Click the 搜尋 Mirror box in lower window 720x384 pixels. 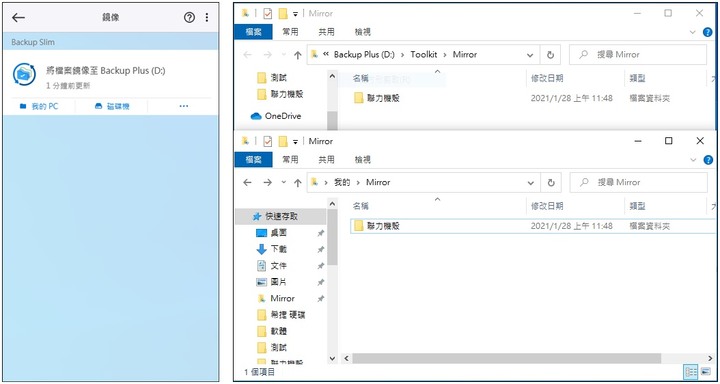tap(638, 182)
